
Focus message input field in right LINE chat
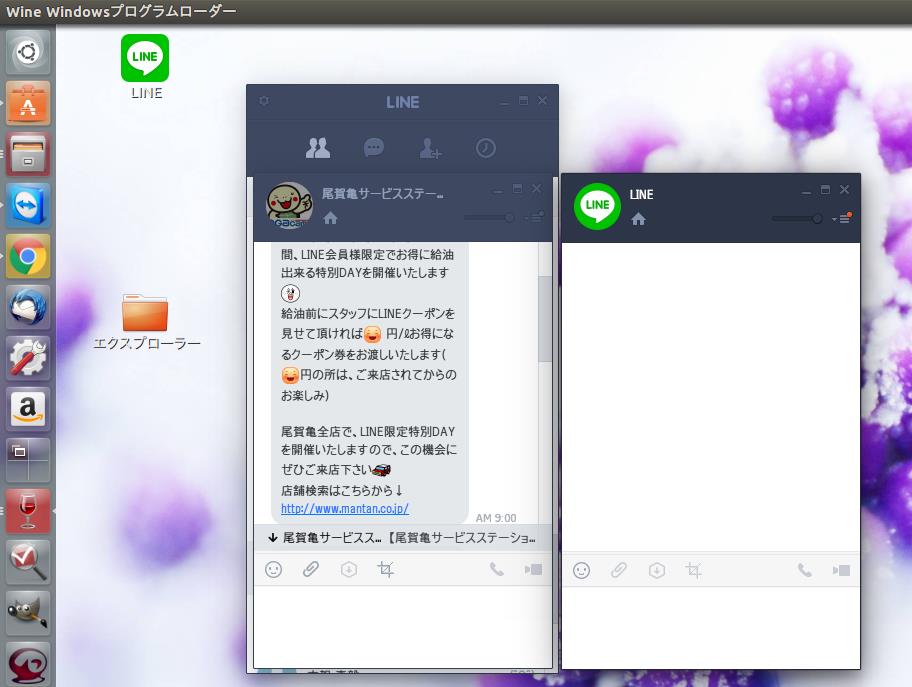pos(711,627)
